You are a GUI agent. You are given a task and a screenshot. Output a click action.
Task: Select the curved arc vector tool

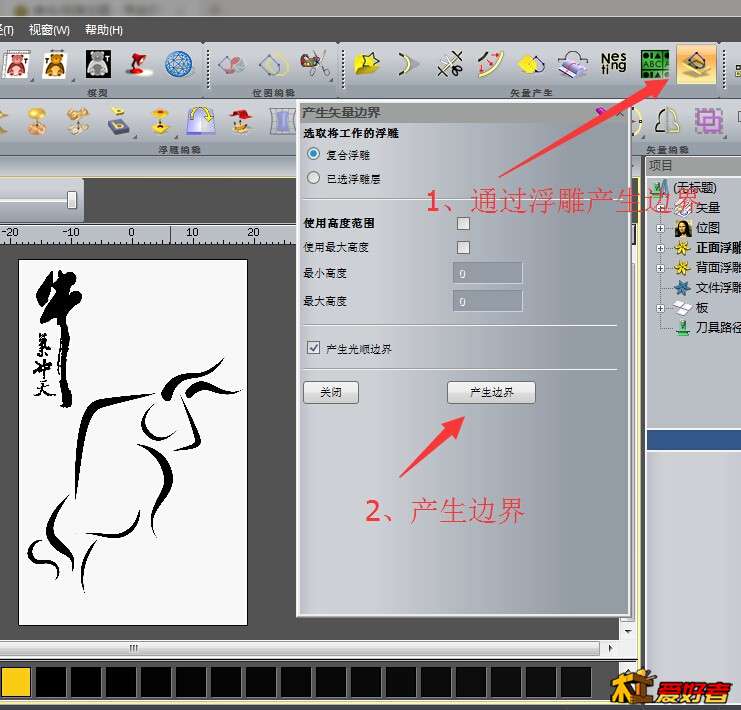point(407,64)
